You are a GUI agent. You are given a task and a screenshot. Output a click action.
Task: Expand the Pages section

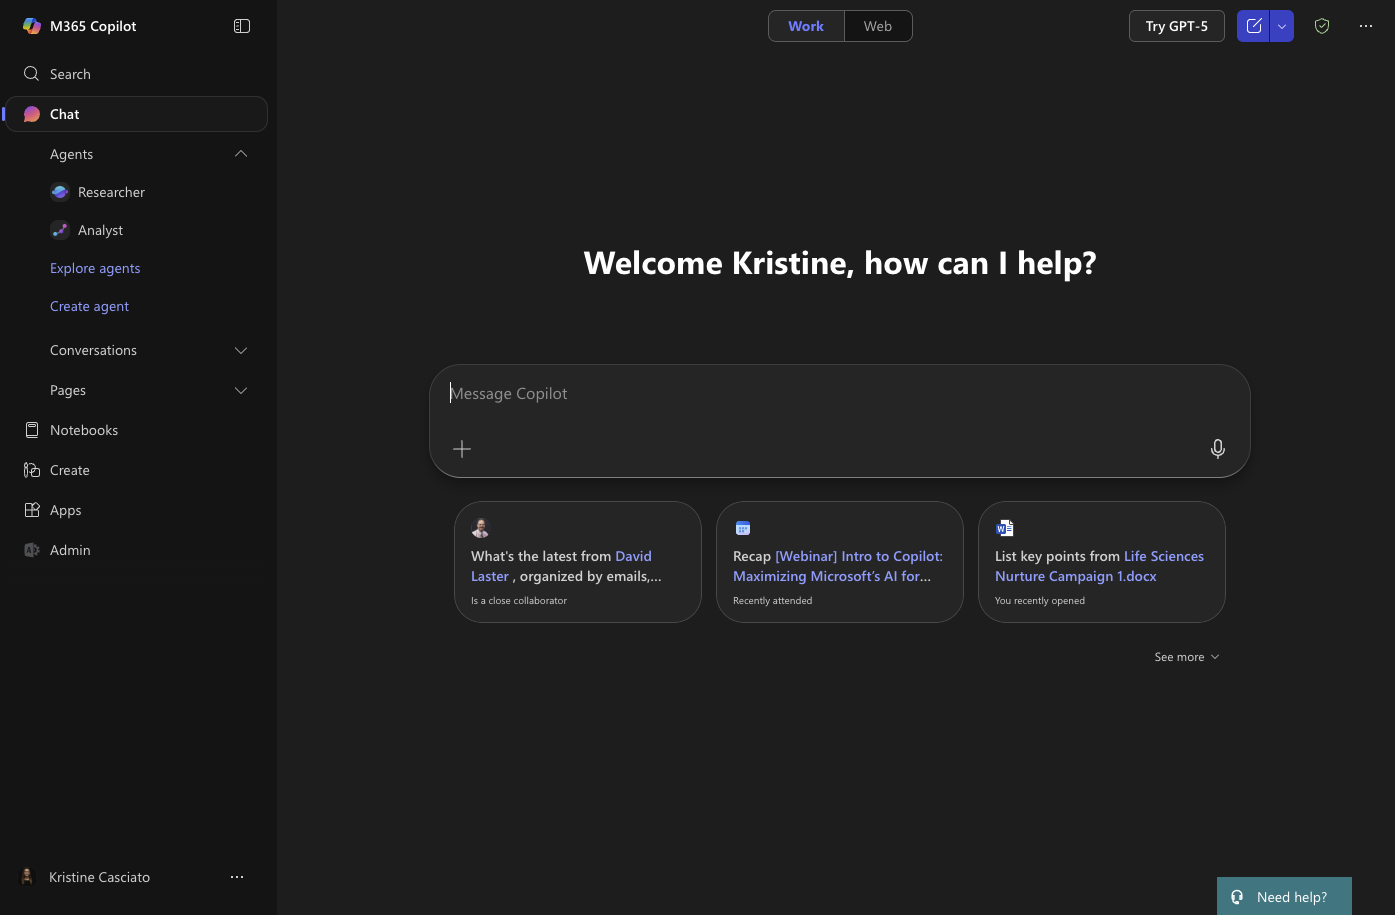241,390
